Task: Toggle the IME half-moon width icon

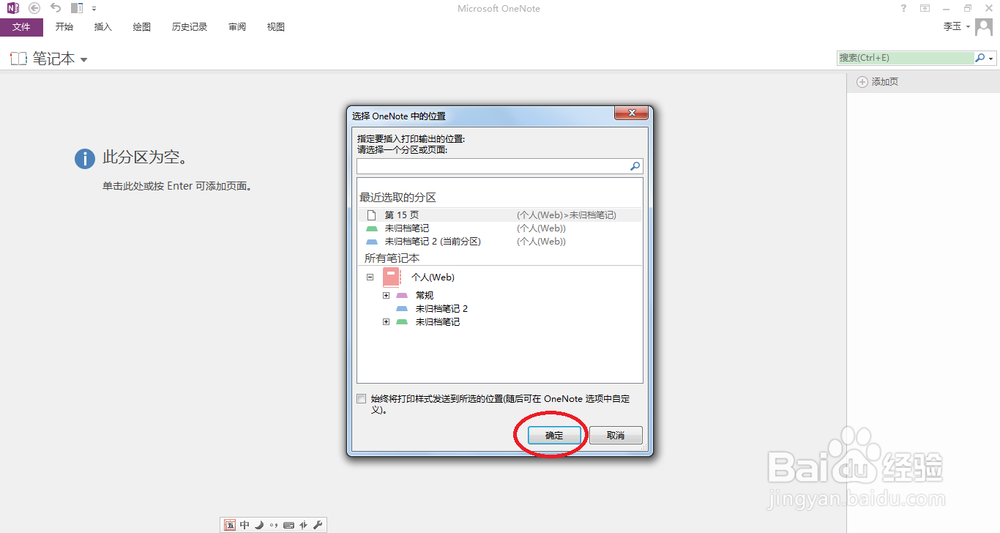Action: click(x=259, y=525)
